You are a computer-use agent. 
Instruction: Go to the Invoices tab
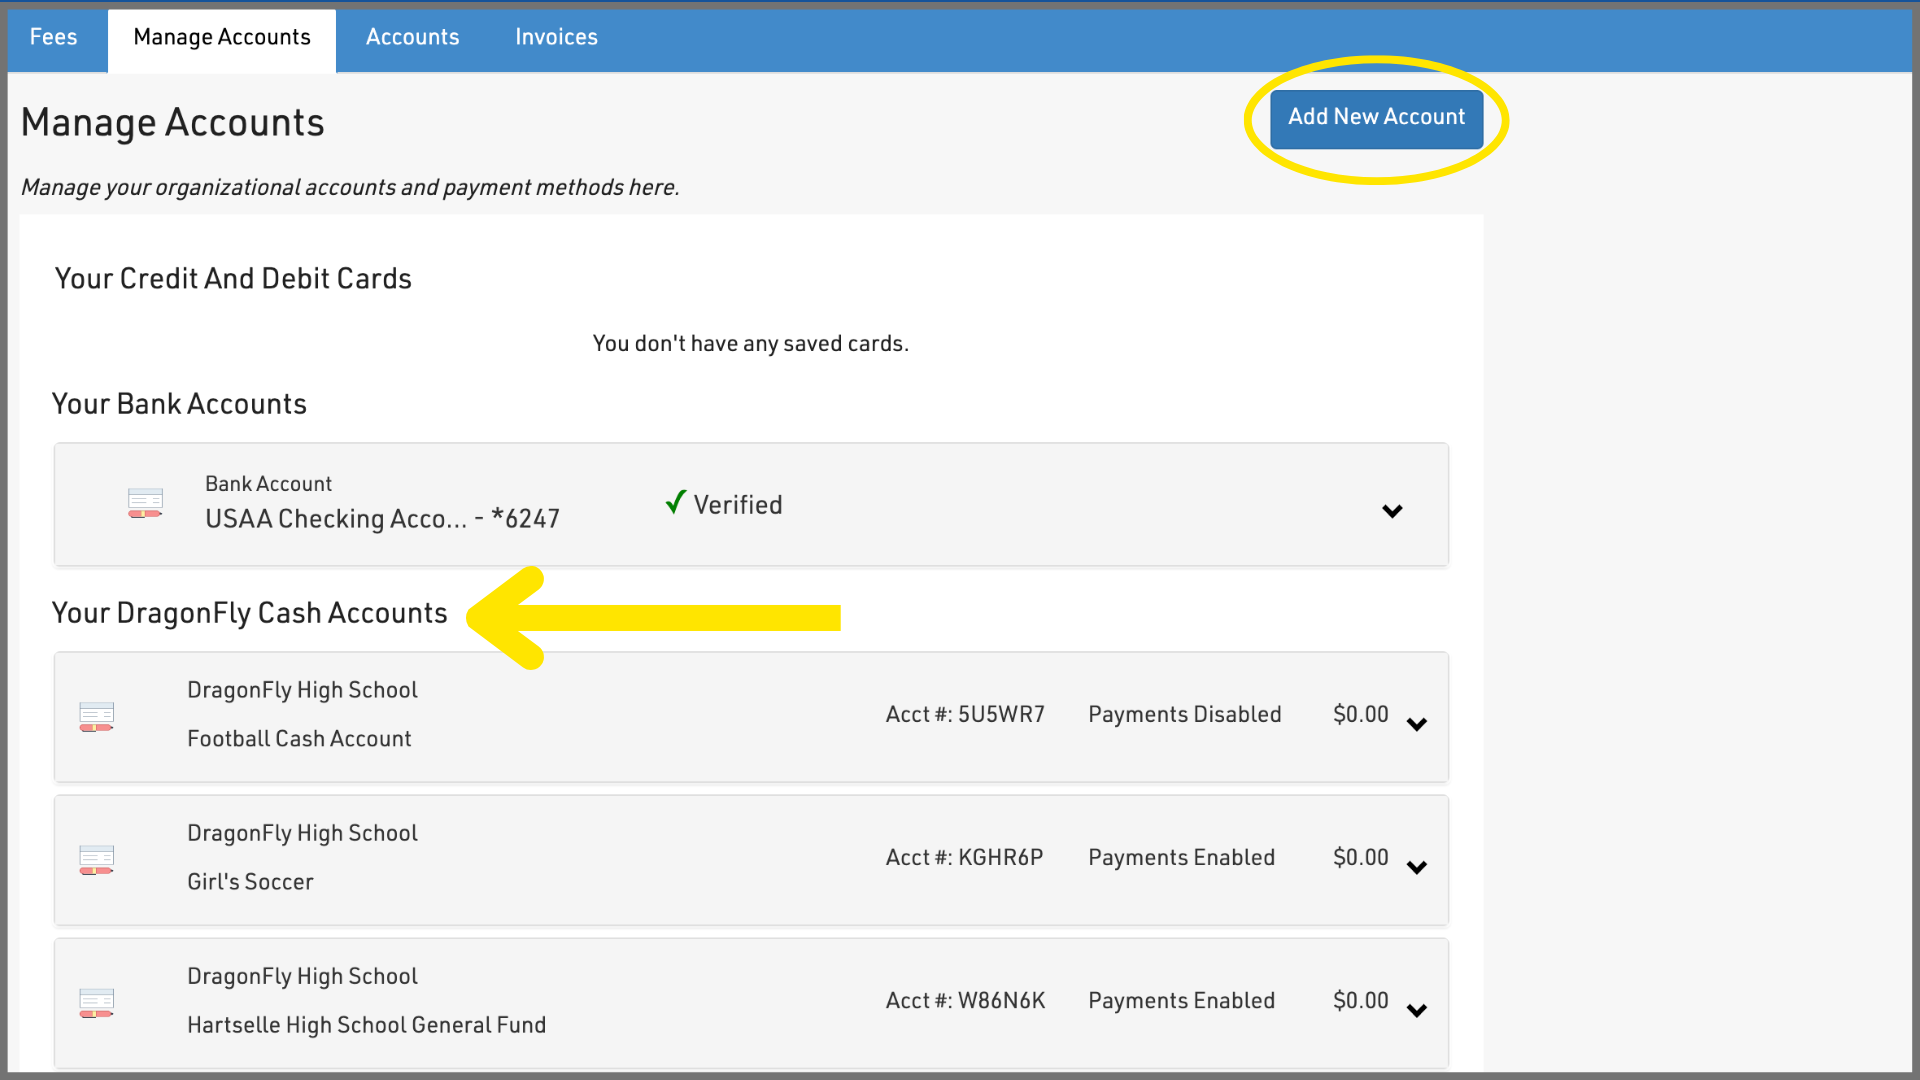556,37
